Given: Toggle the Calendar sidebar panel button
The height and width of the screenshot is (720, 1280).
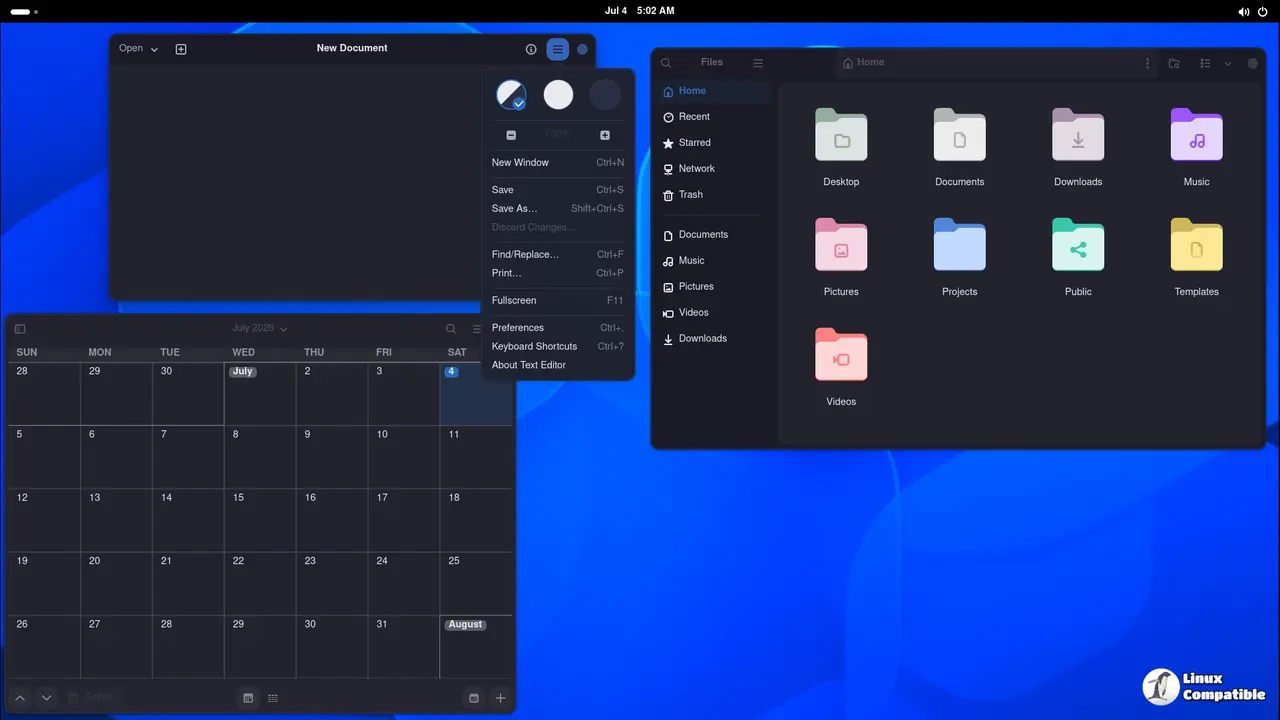Looking at the screenshot, I should point(20,329).
